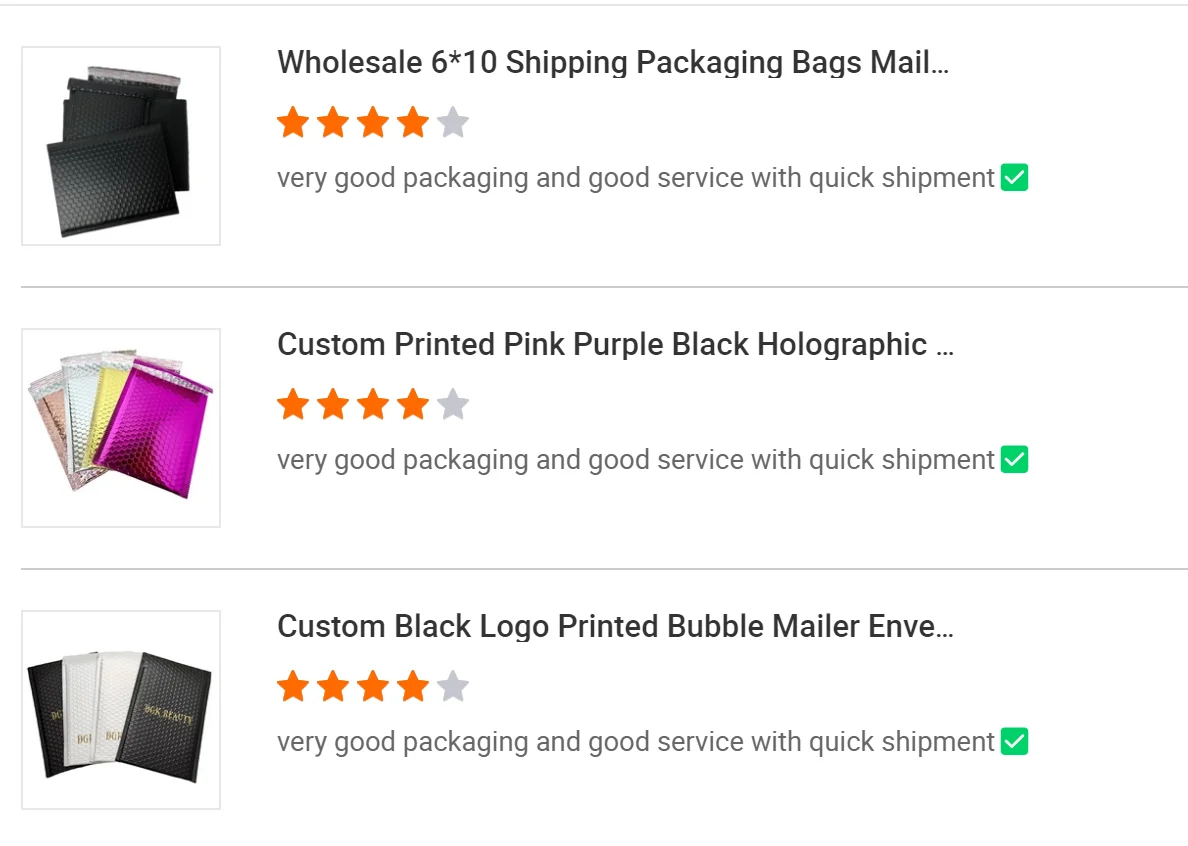Click second orange star under Black Logo mailer
Screen dimensions: 1188x846
(x=333, y=687)
